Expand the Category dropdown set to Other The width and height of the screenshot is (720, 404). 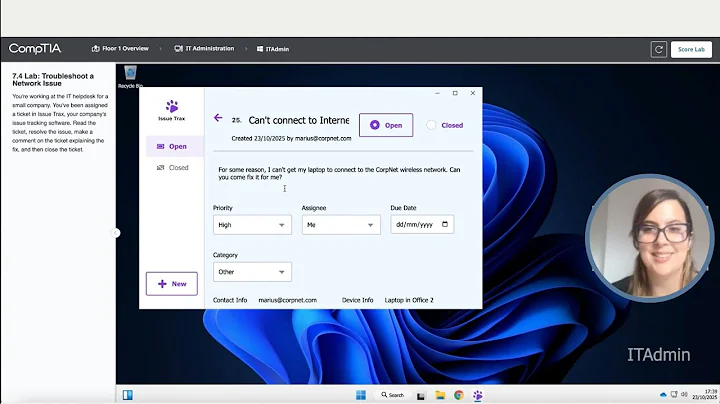click(x=252, y=272)
